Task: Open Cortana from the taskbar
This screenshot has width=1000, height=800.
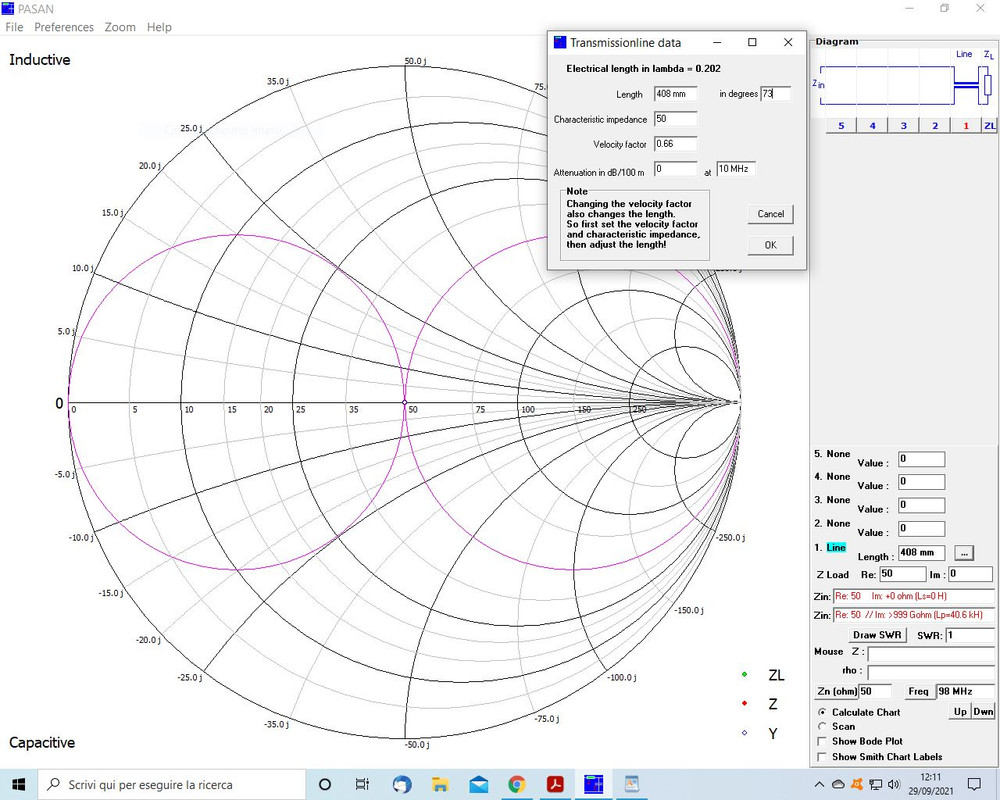Action: (x=325, y=785)
